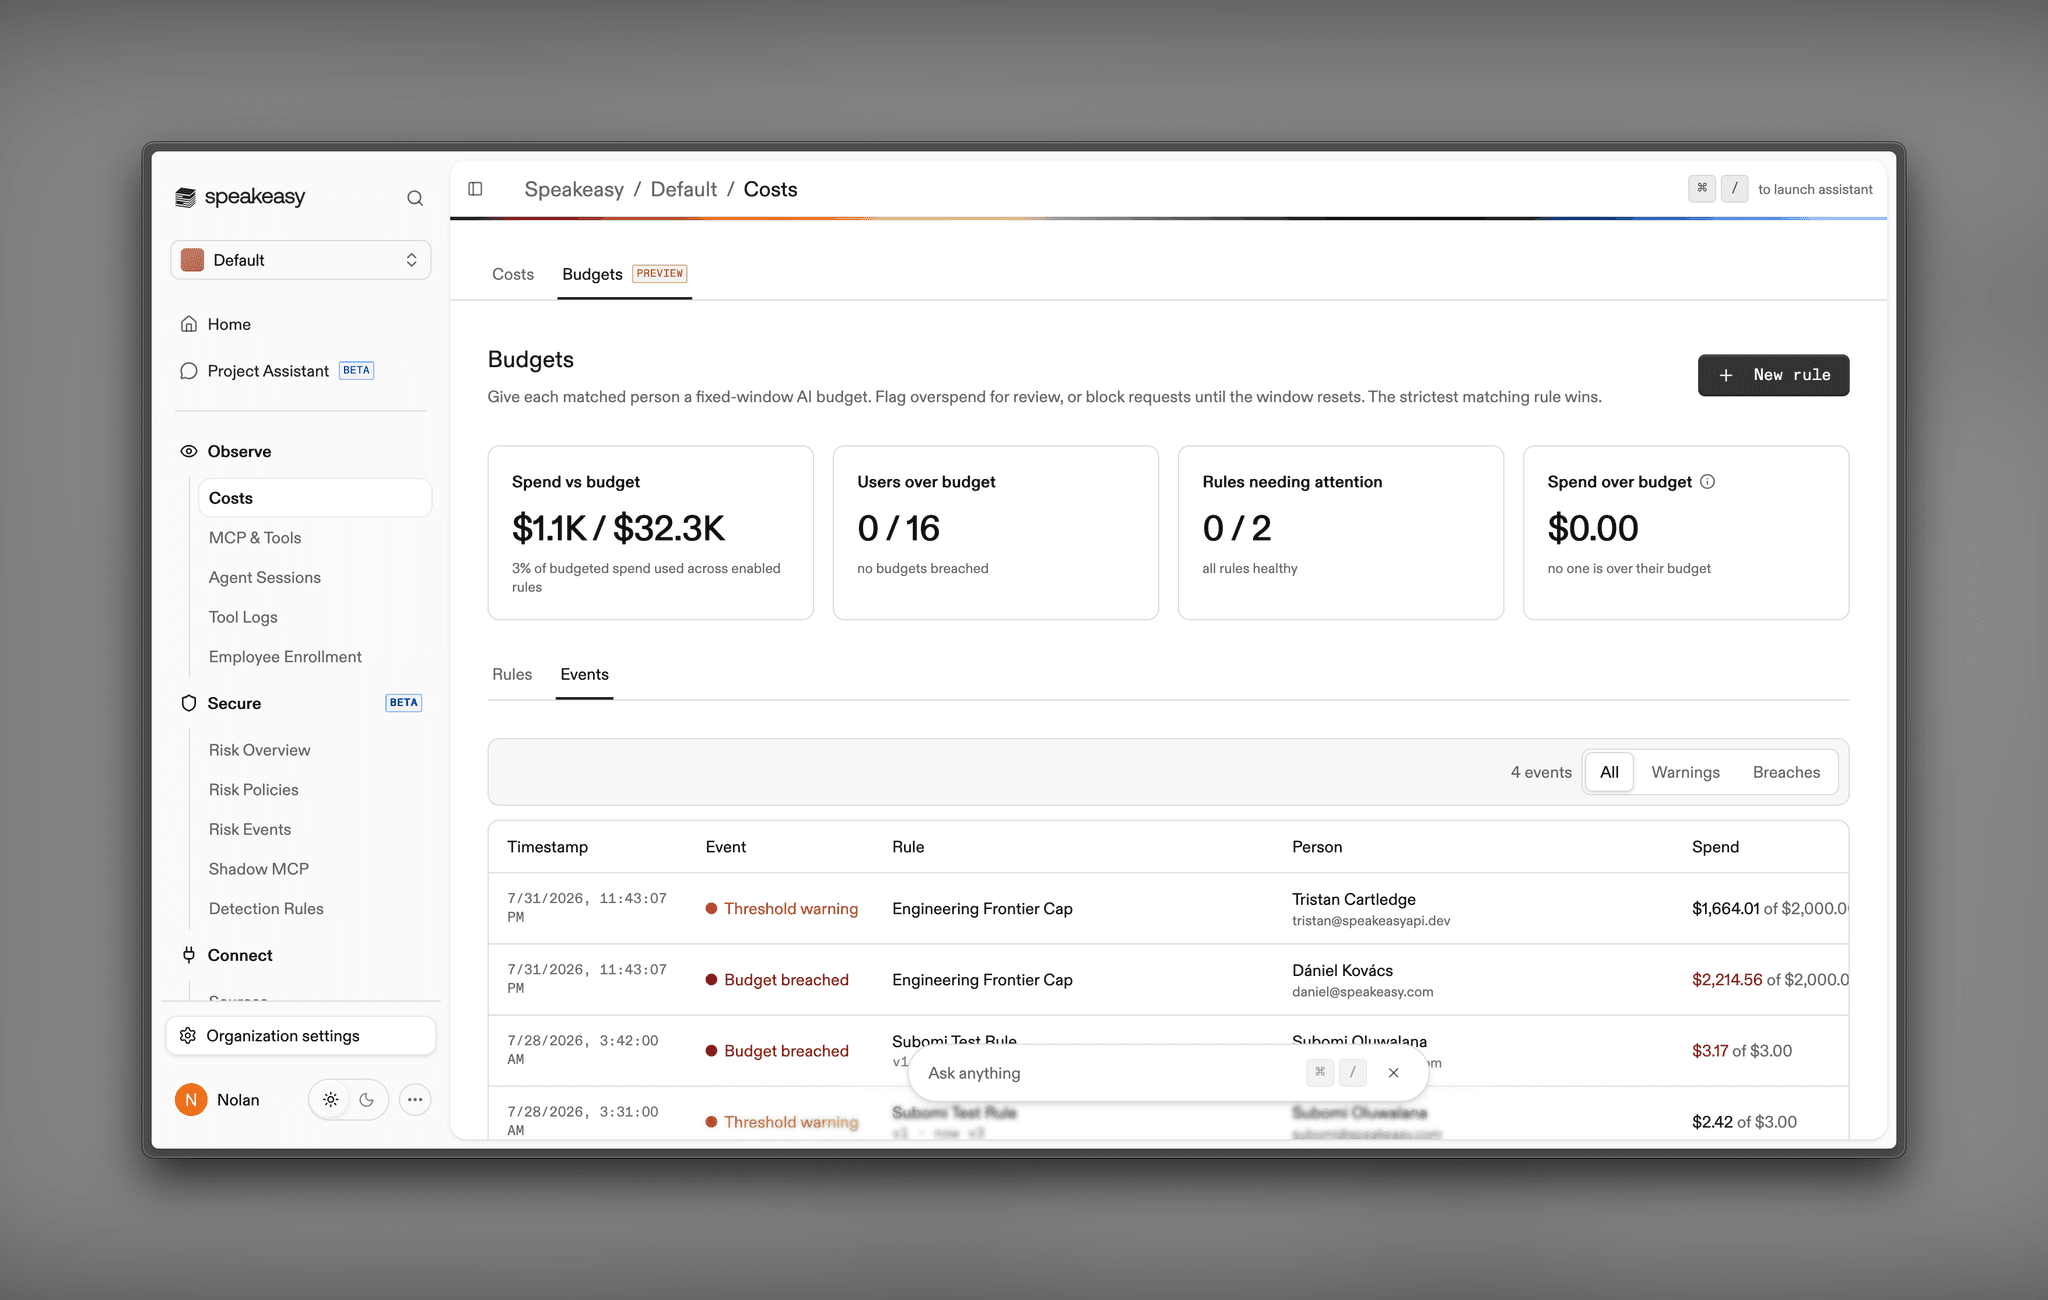The image size is (2048, 1300).
Task: Click the info icon beside Spend over budget
Action: point(1708,482)
